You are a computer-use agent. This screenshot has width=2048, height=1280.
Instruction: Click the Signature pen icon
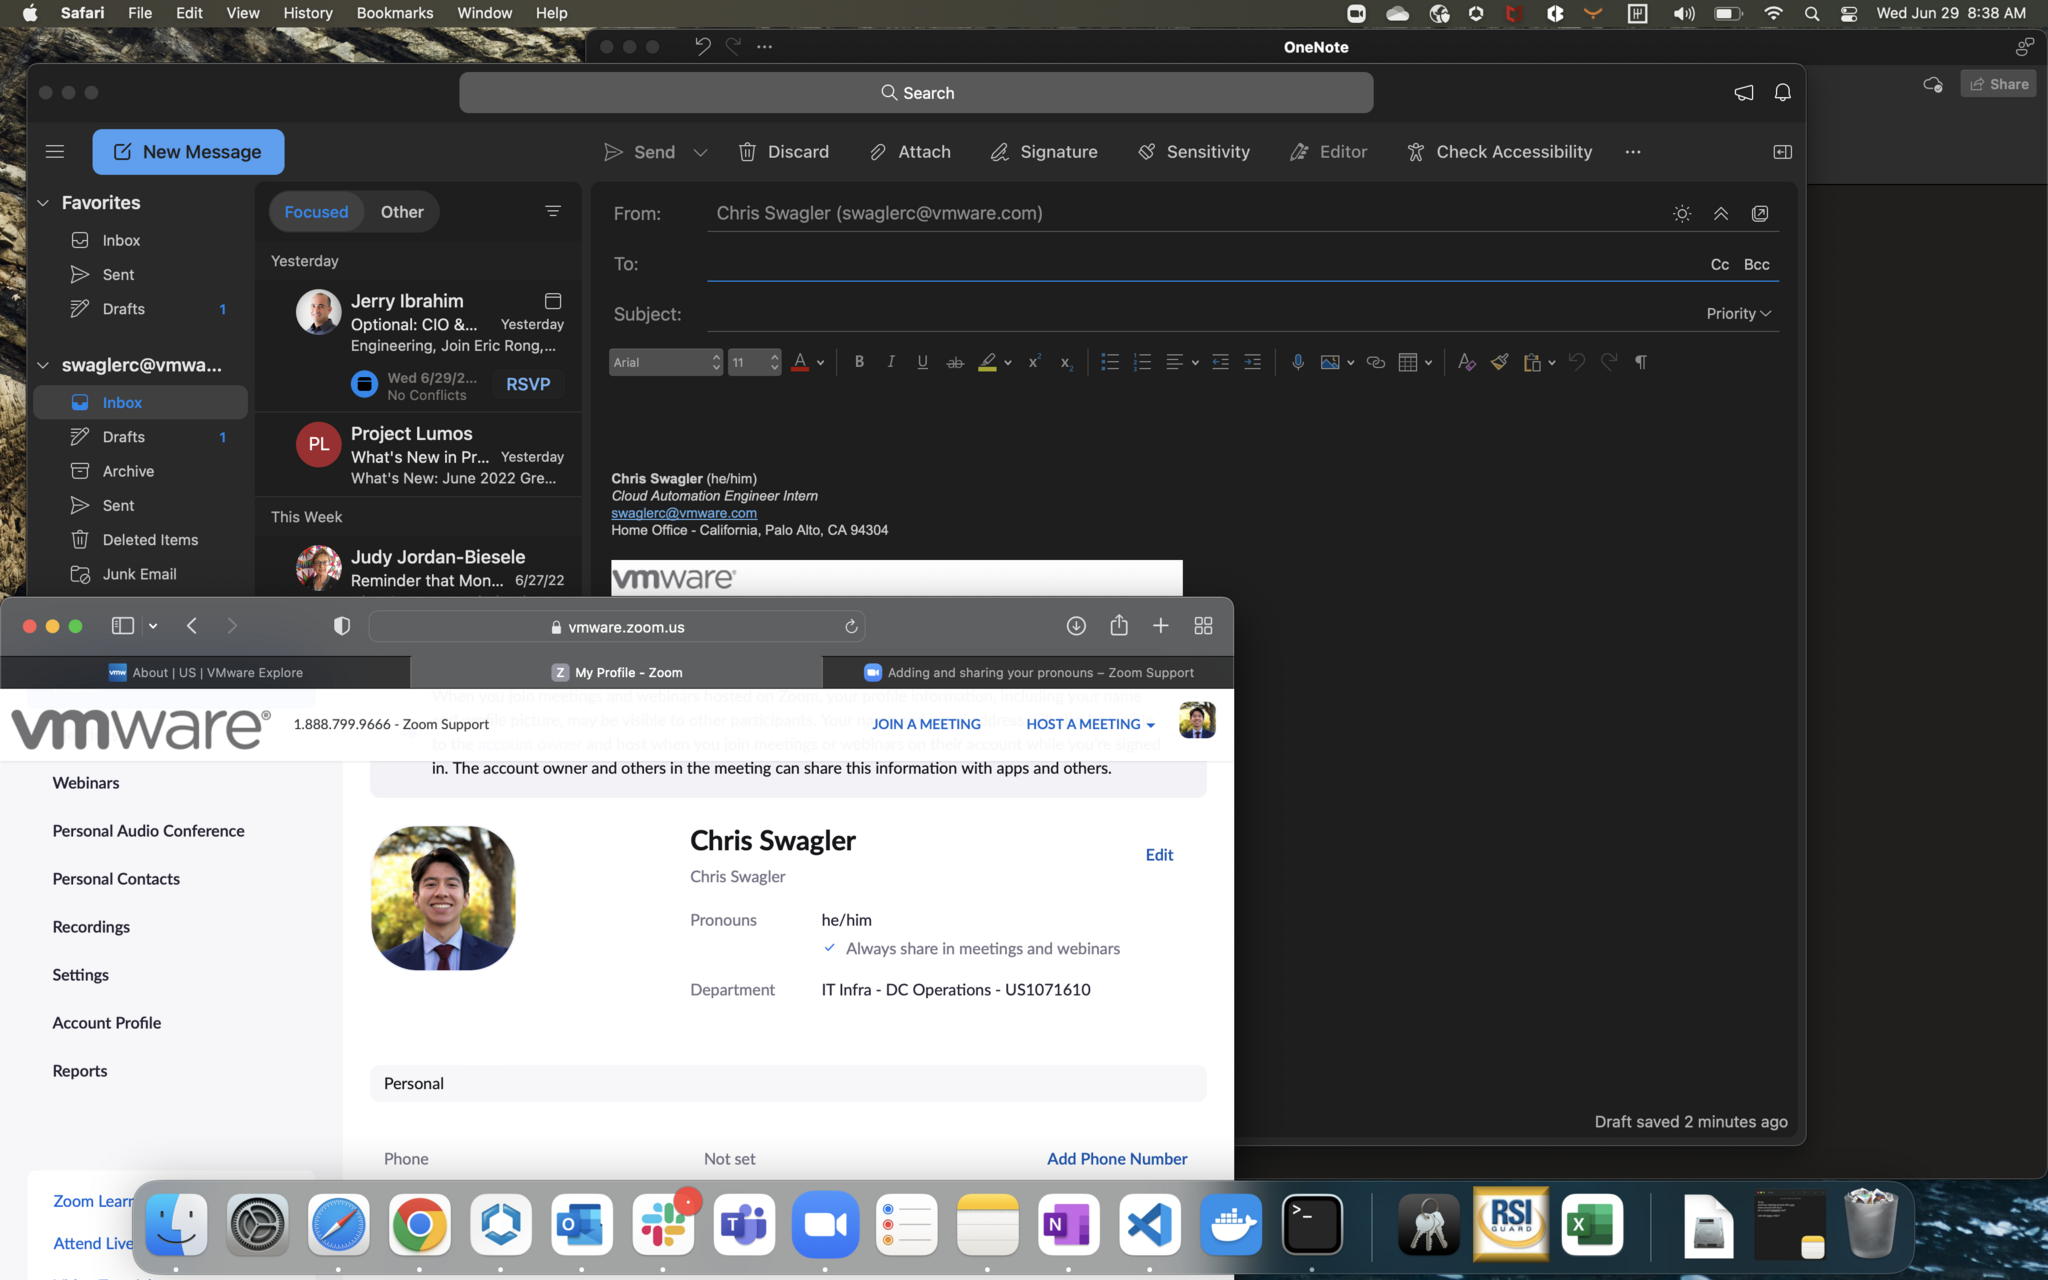pos(999,152)
